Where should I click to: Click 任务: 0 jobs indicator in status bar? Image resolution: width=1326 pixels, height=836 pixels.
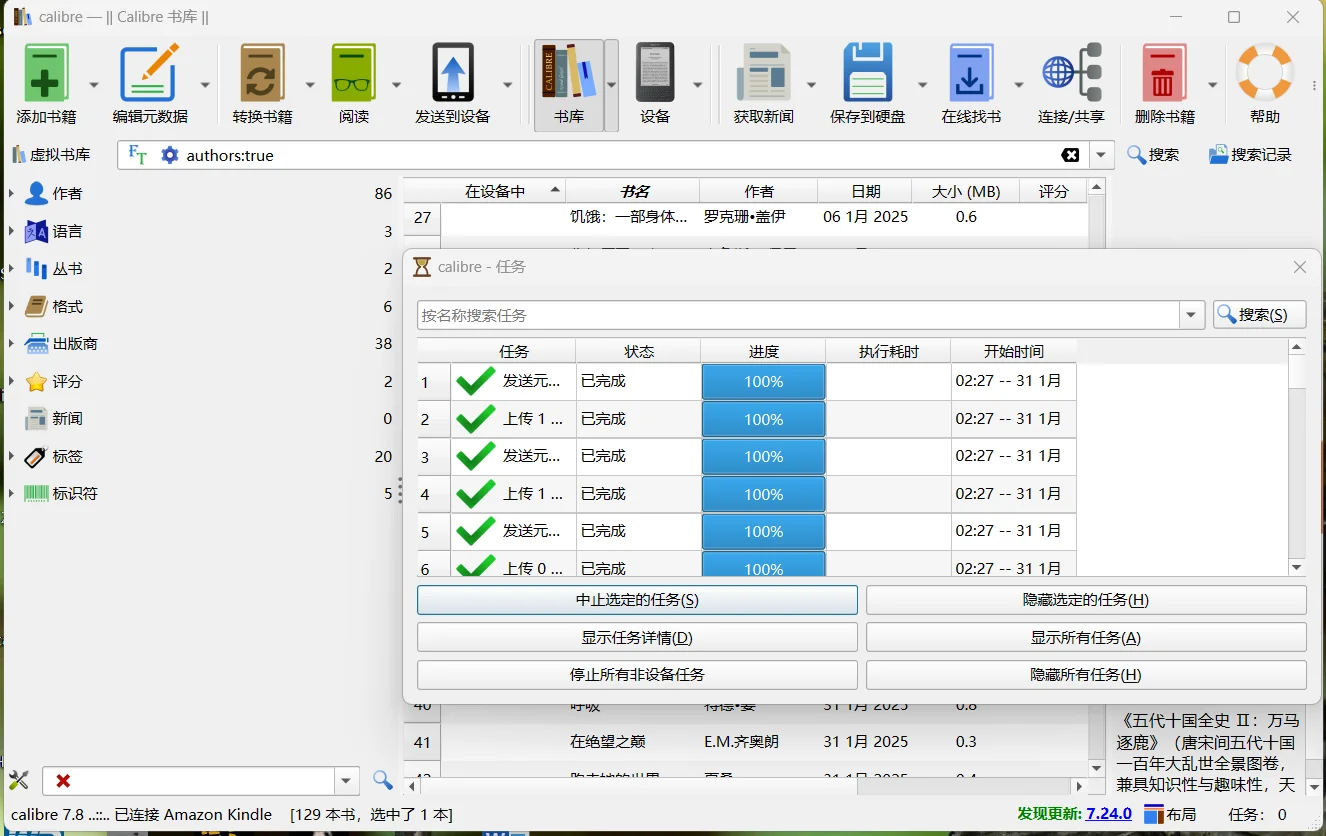point(1258,814)
